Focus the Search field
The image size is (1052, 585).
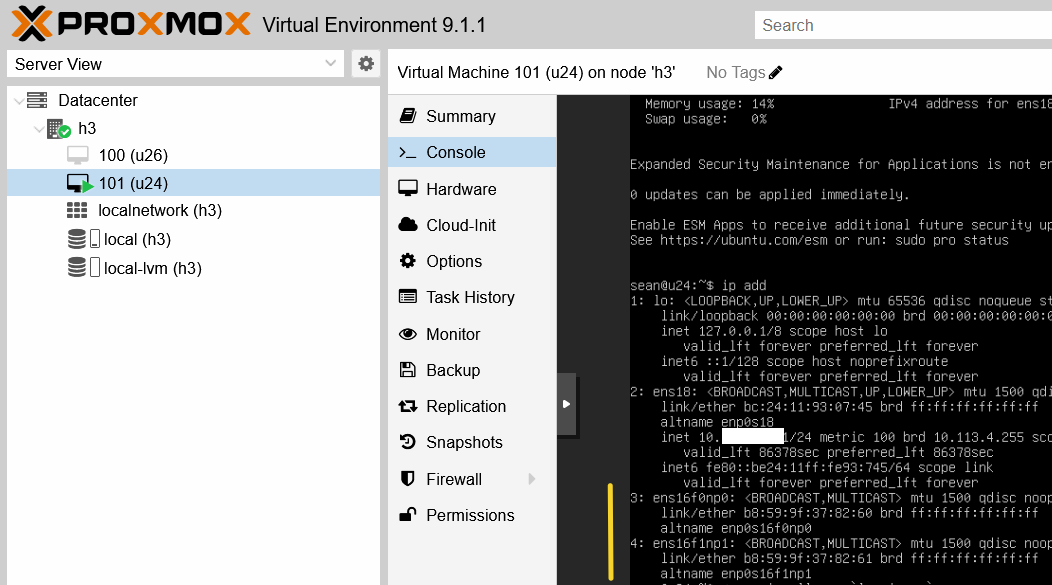(903, 25)
